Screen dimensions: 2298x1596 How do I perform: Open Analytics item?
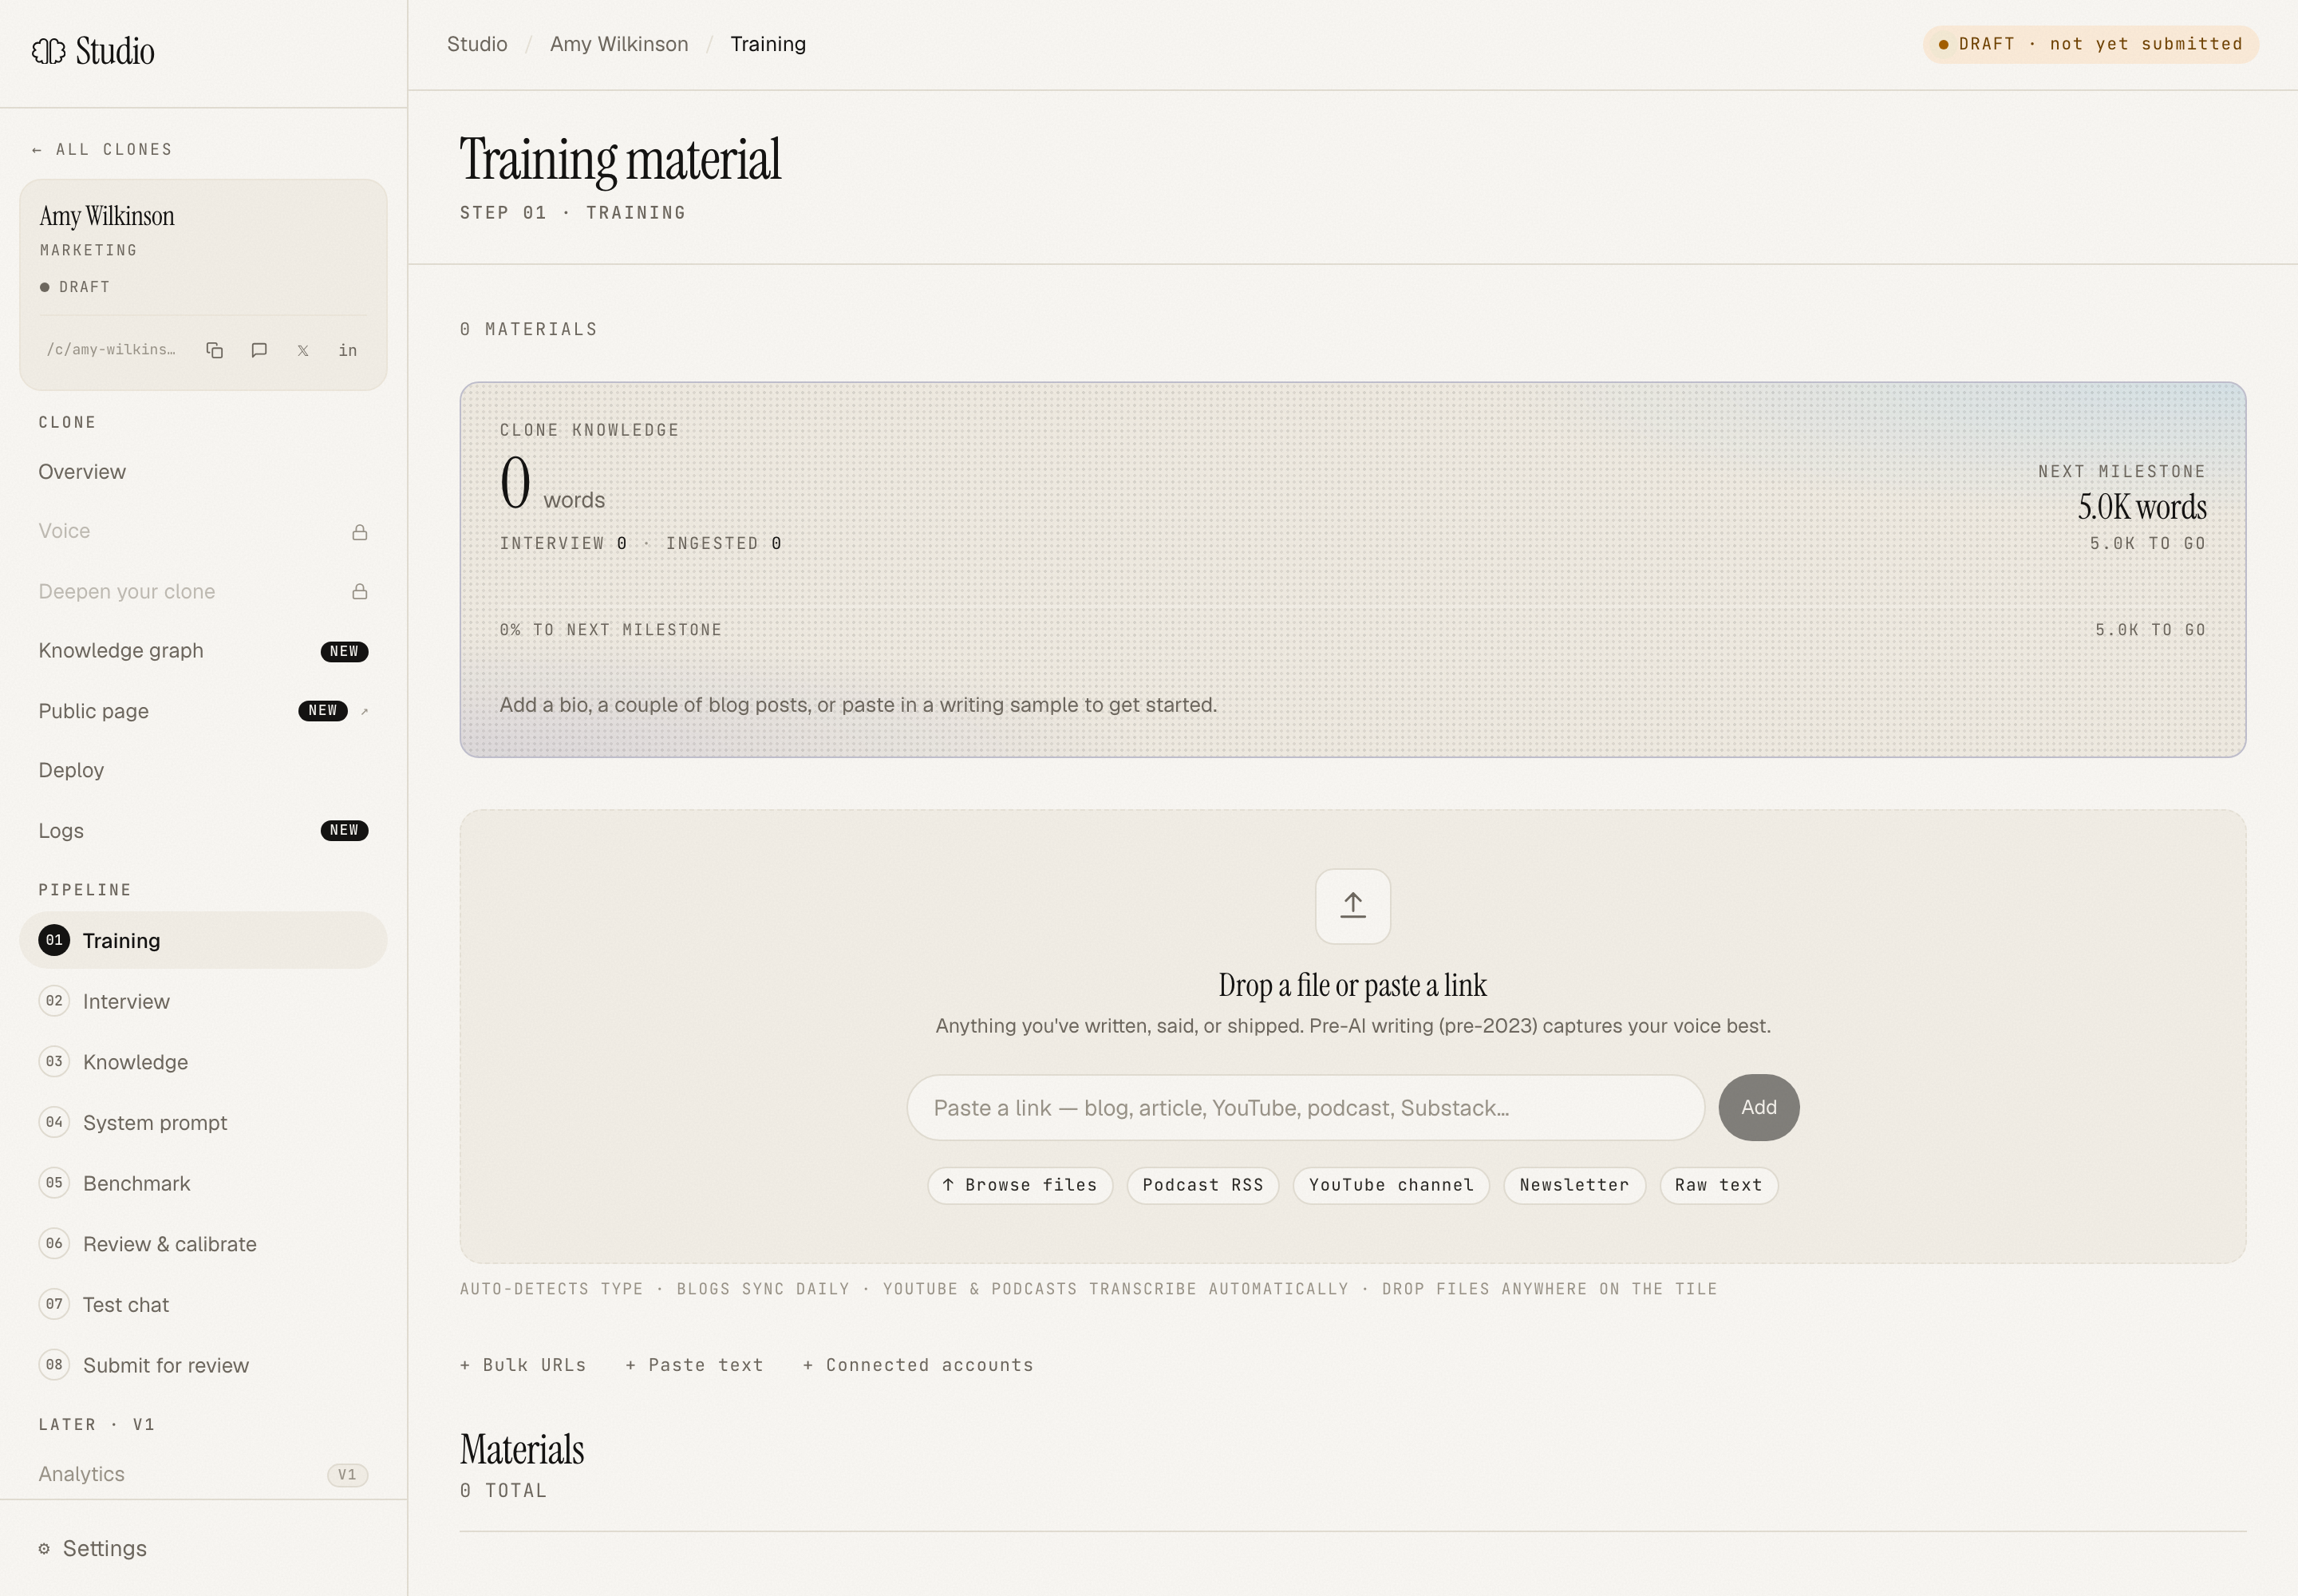pos(203,1474)
